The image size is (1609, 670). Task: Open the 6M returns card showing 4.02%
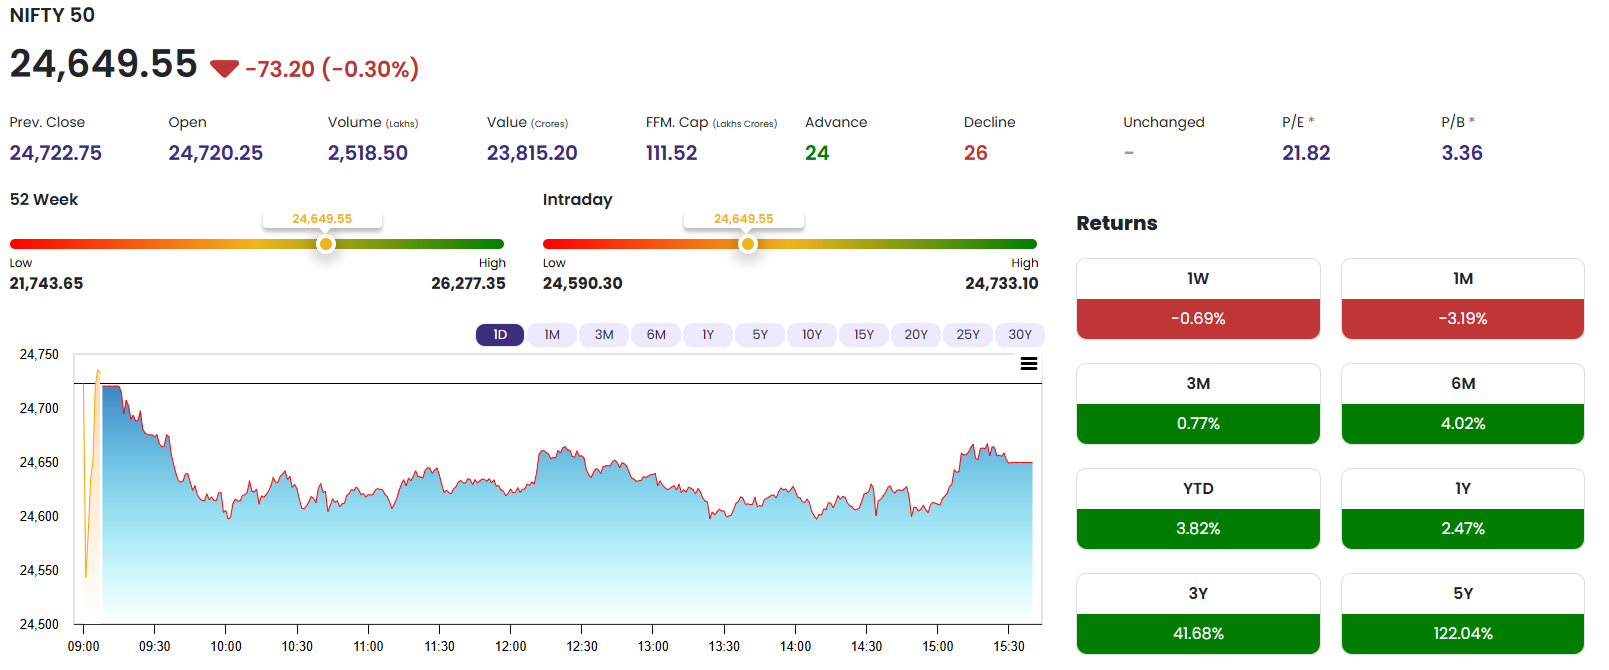pos(1463,404)
